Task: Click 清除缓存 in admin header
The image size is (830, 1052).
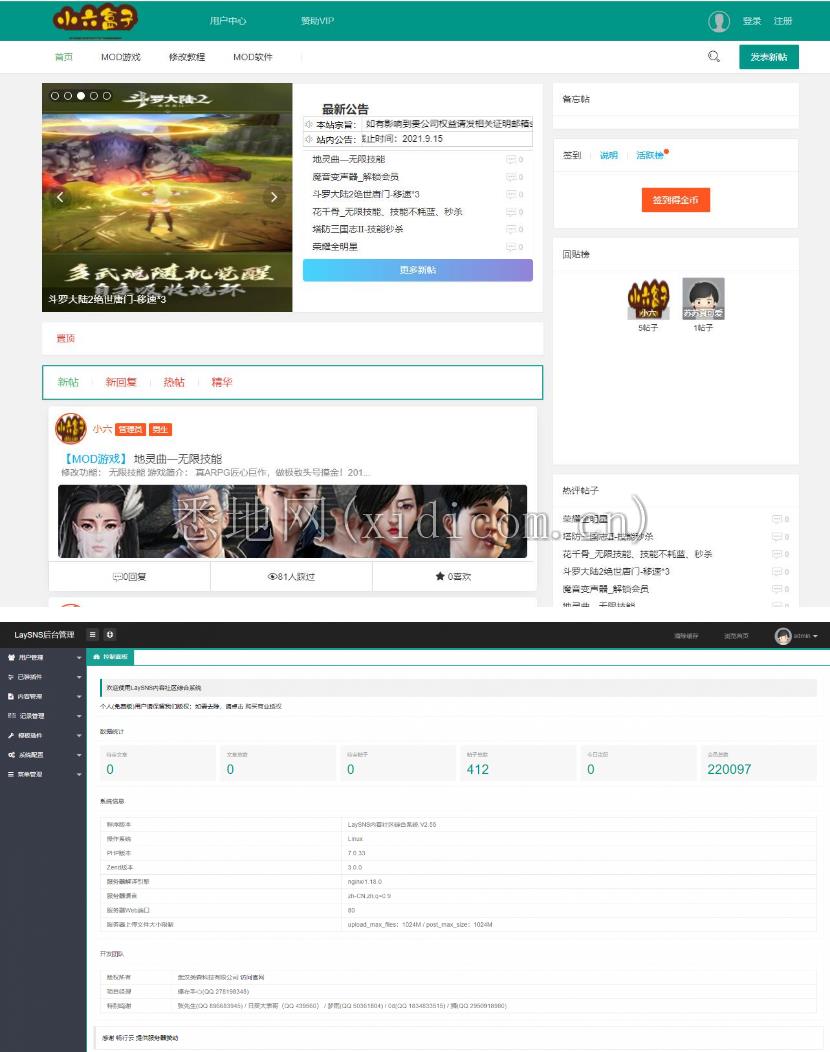Action: pyautogui.click(x=686, y=635)
